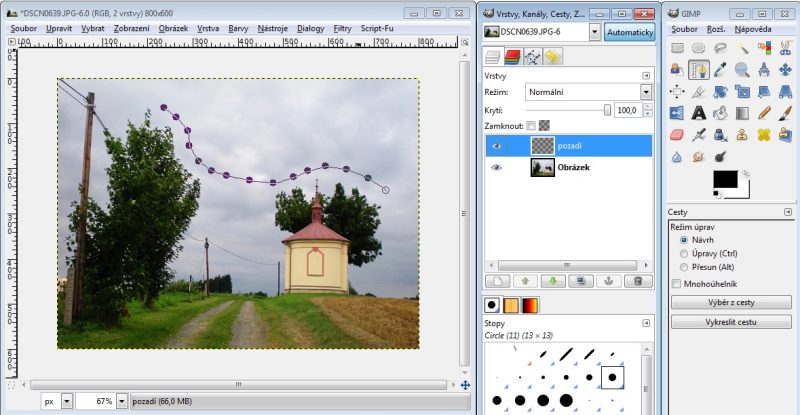Choose the Eraser tool
Screen dimensions: 800x415
(676, 135)
